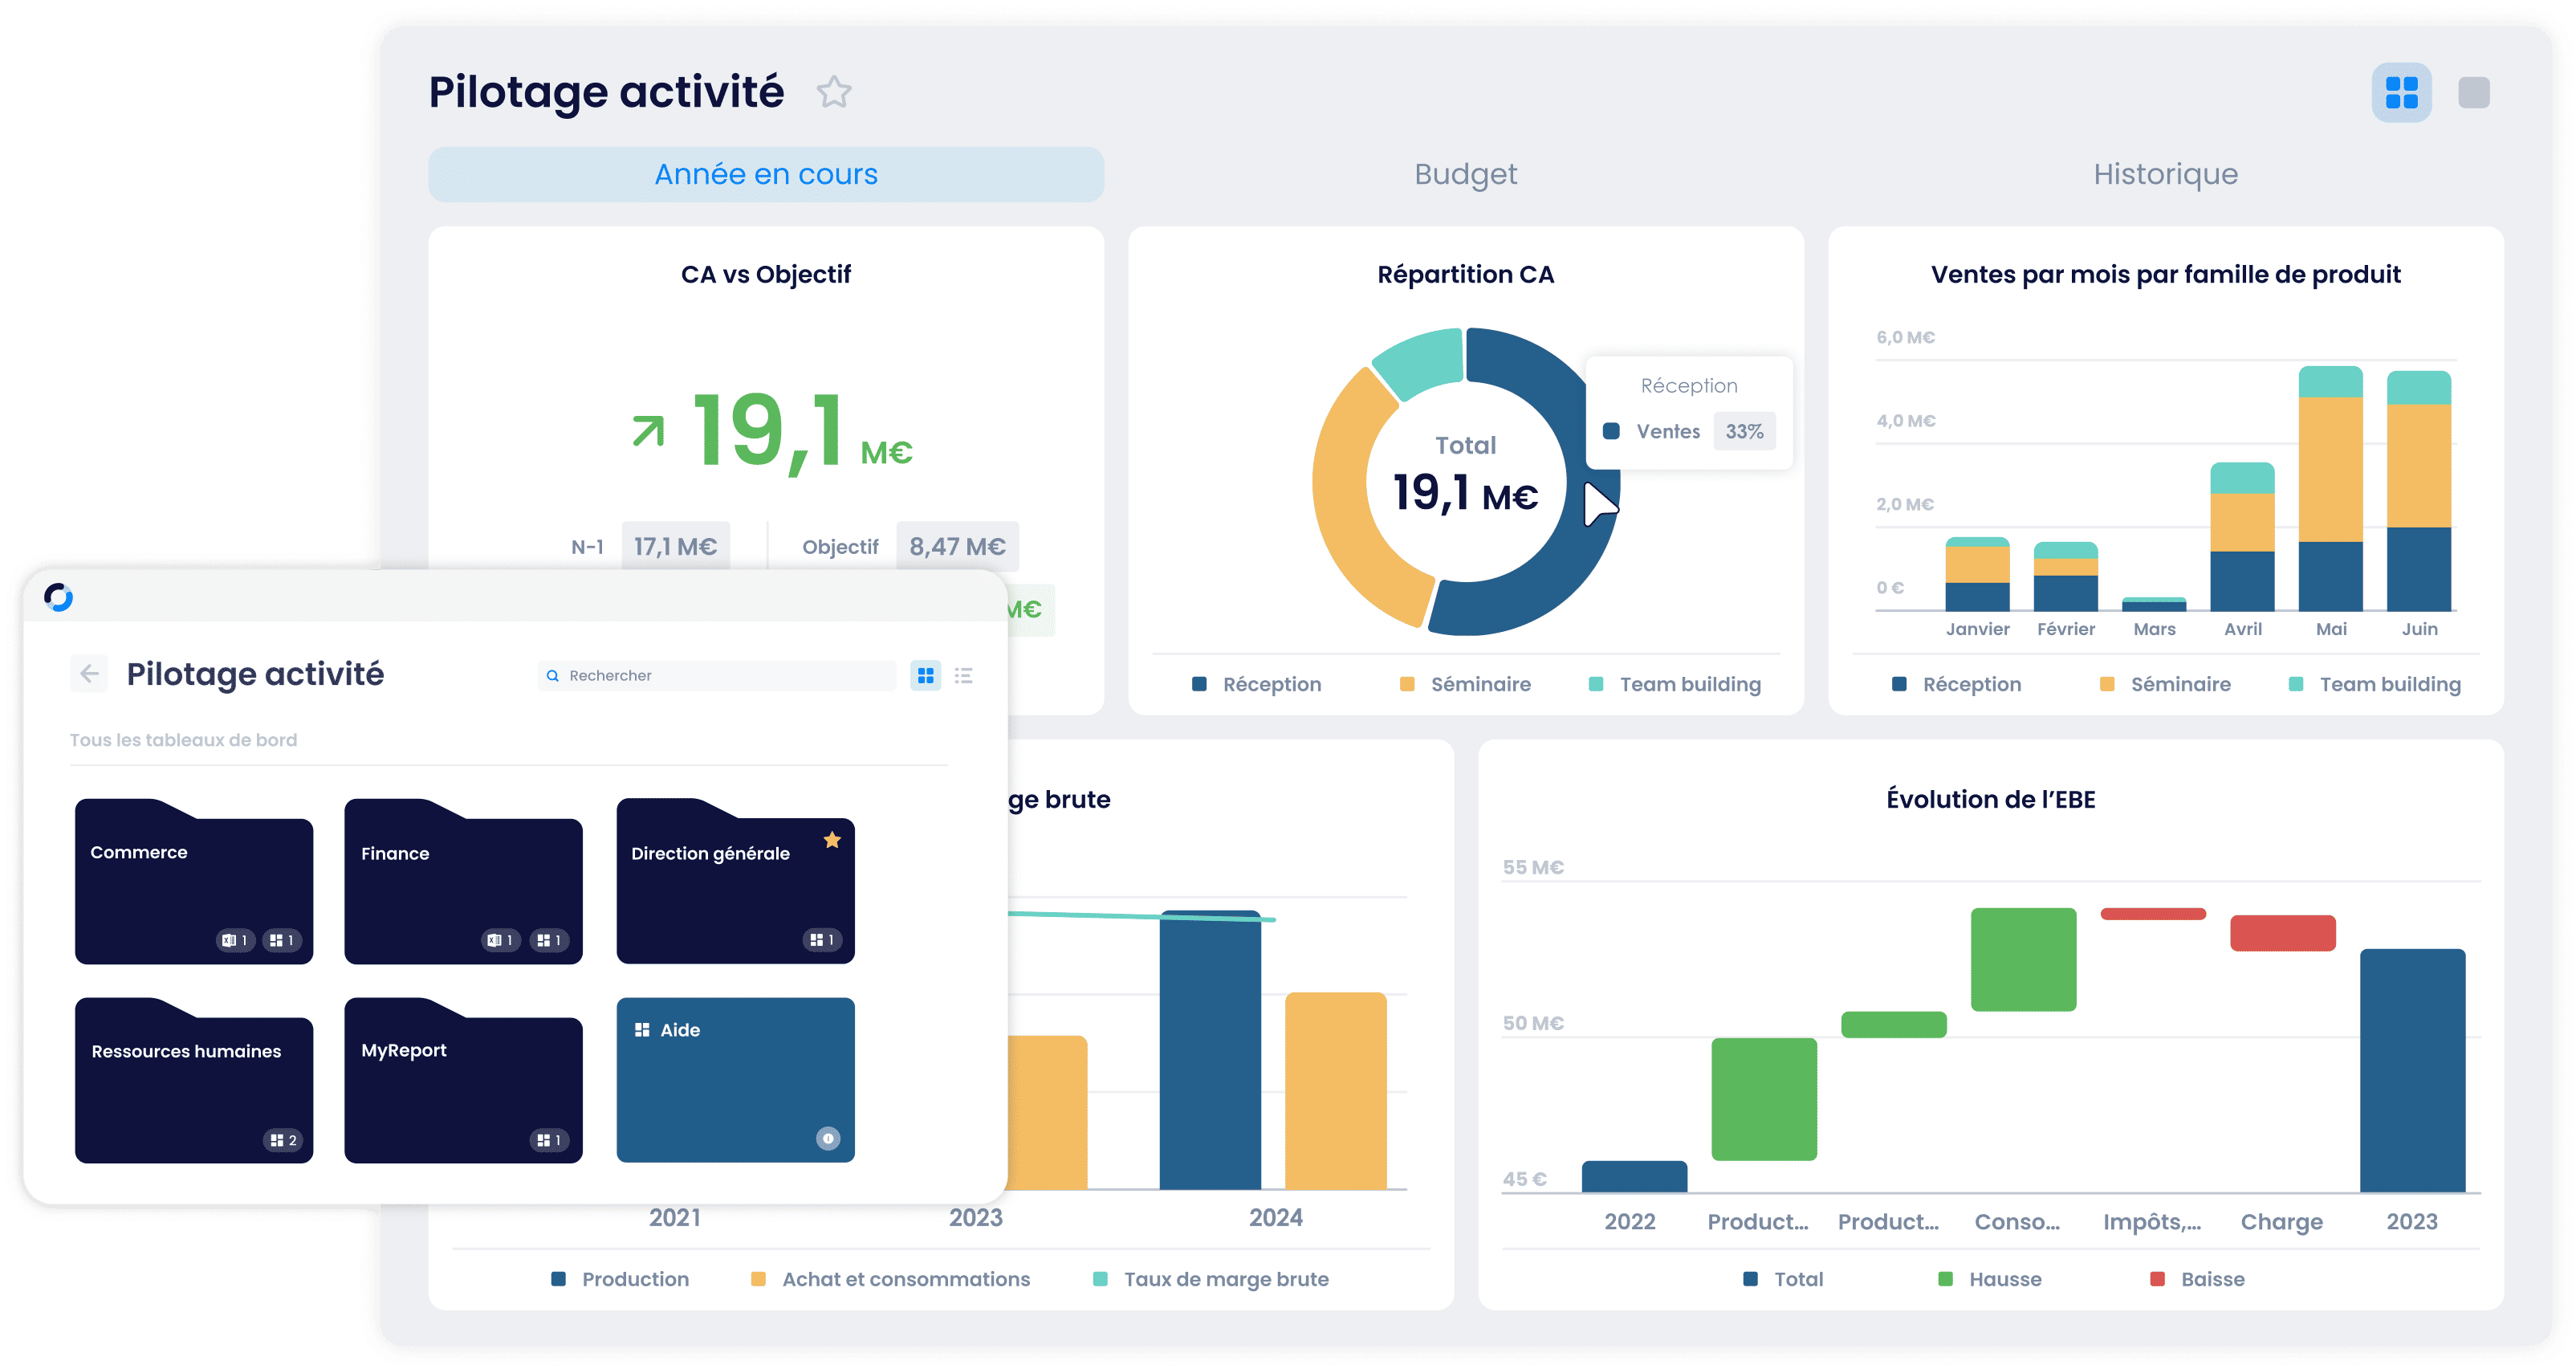Click the Objectif value 8,47 M€
Viewport: 2576px width, 1369px height.
pyautogui.click(x=957, y=546)
